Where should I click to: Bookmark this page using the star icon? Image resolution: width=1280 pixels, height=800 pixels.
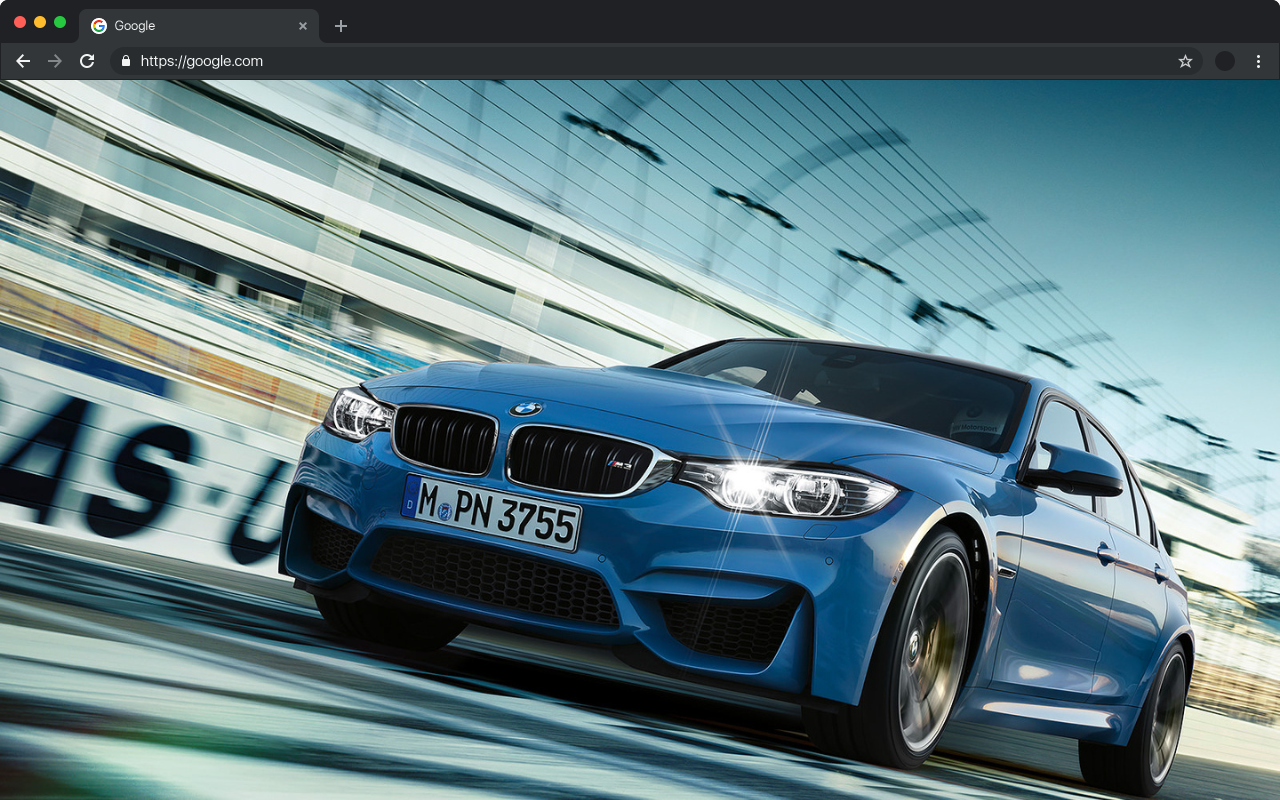point(1185,61)
